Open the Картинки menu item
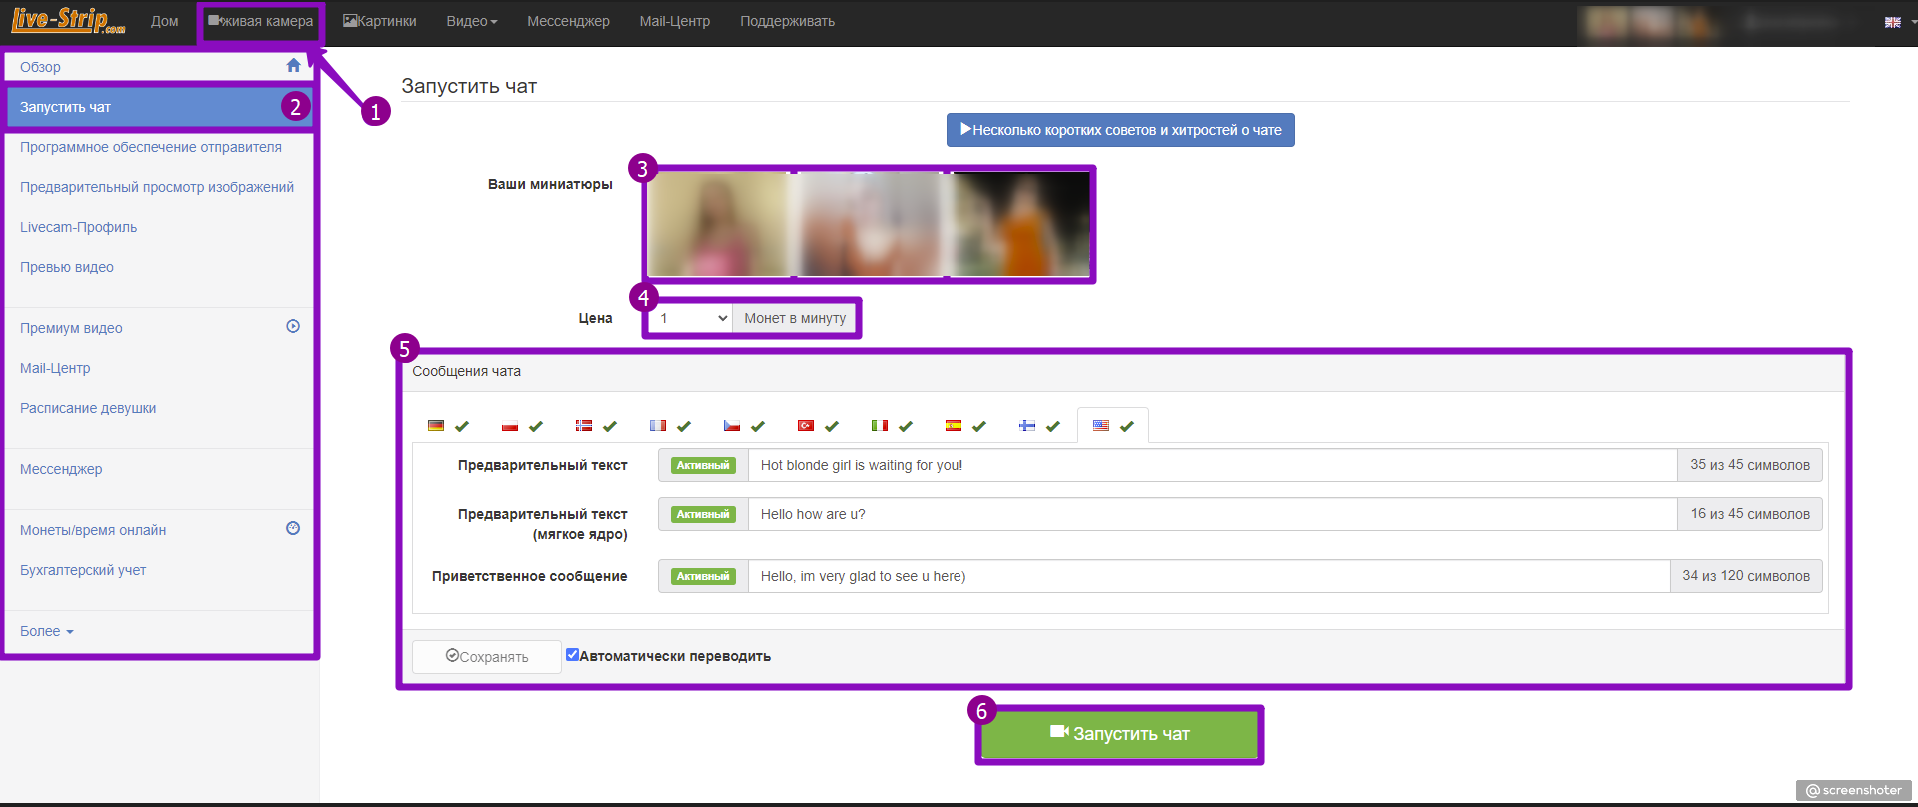1918x807 pixels. coord(379,21)
